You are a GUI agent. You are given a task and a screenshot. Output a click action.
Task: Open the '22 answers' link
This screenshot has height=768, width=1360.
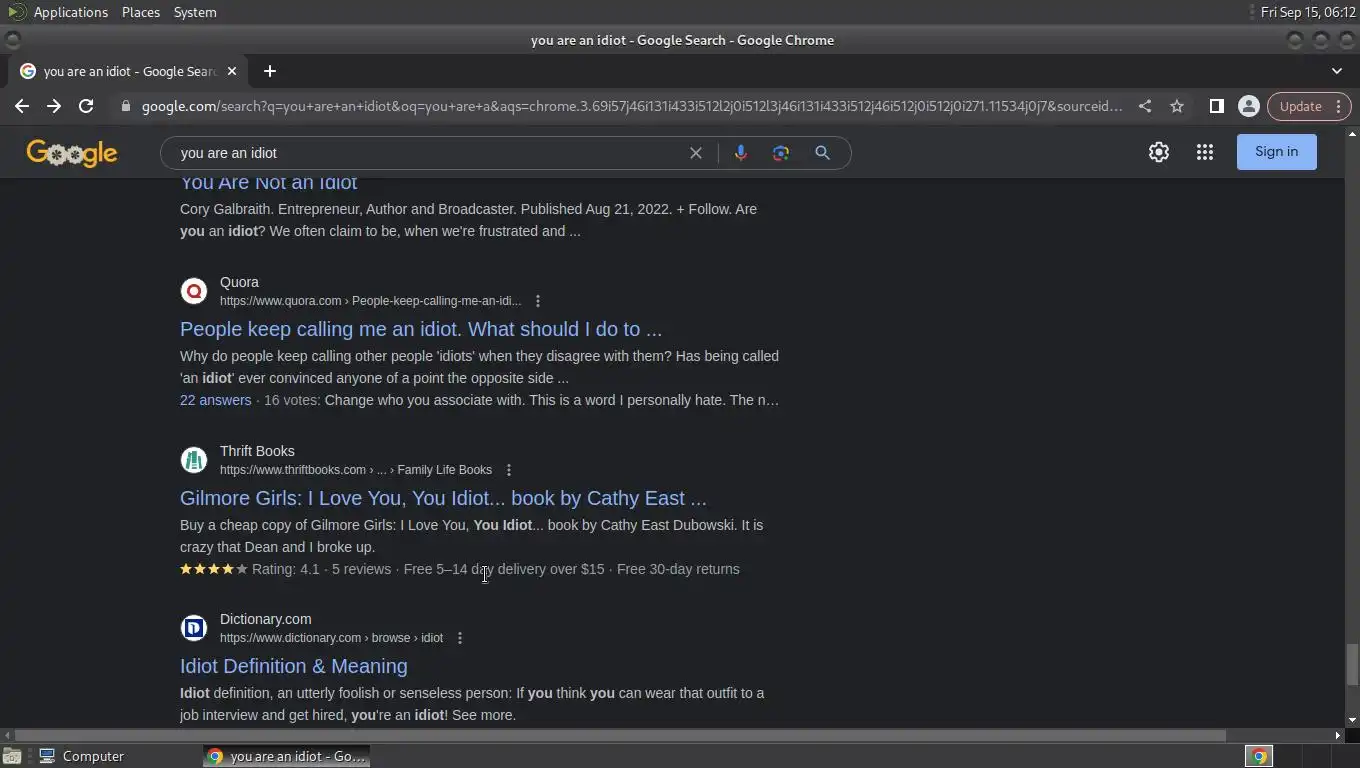[x=215, y=400]
